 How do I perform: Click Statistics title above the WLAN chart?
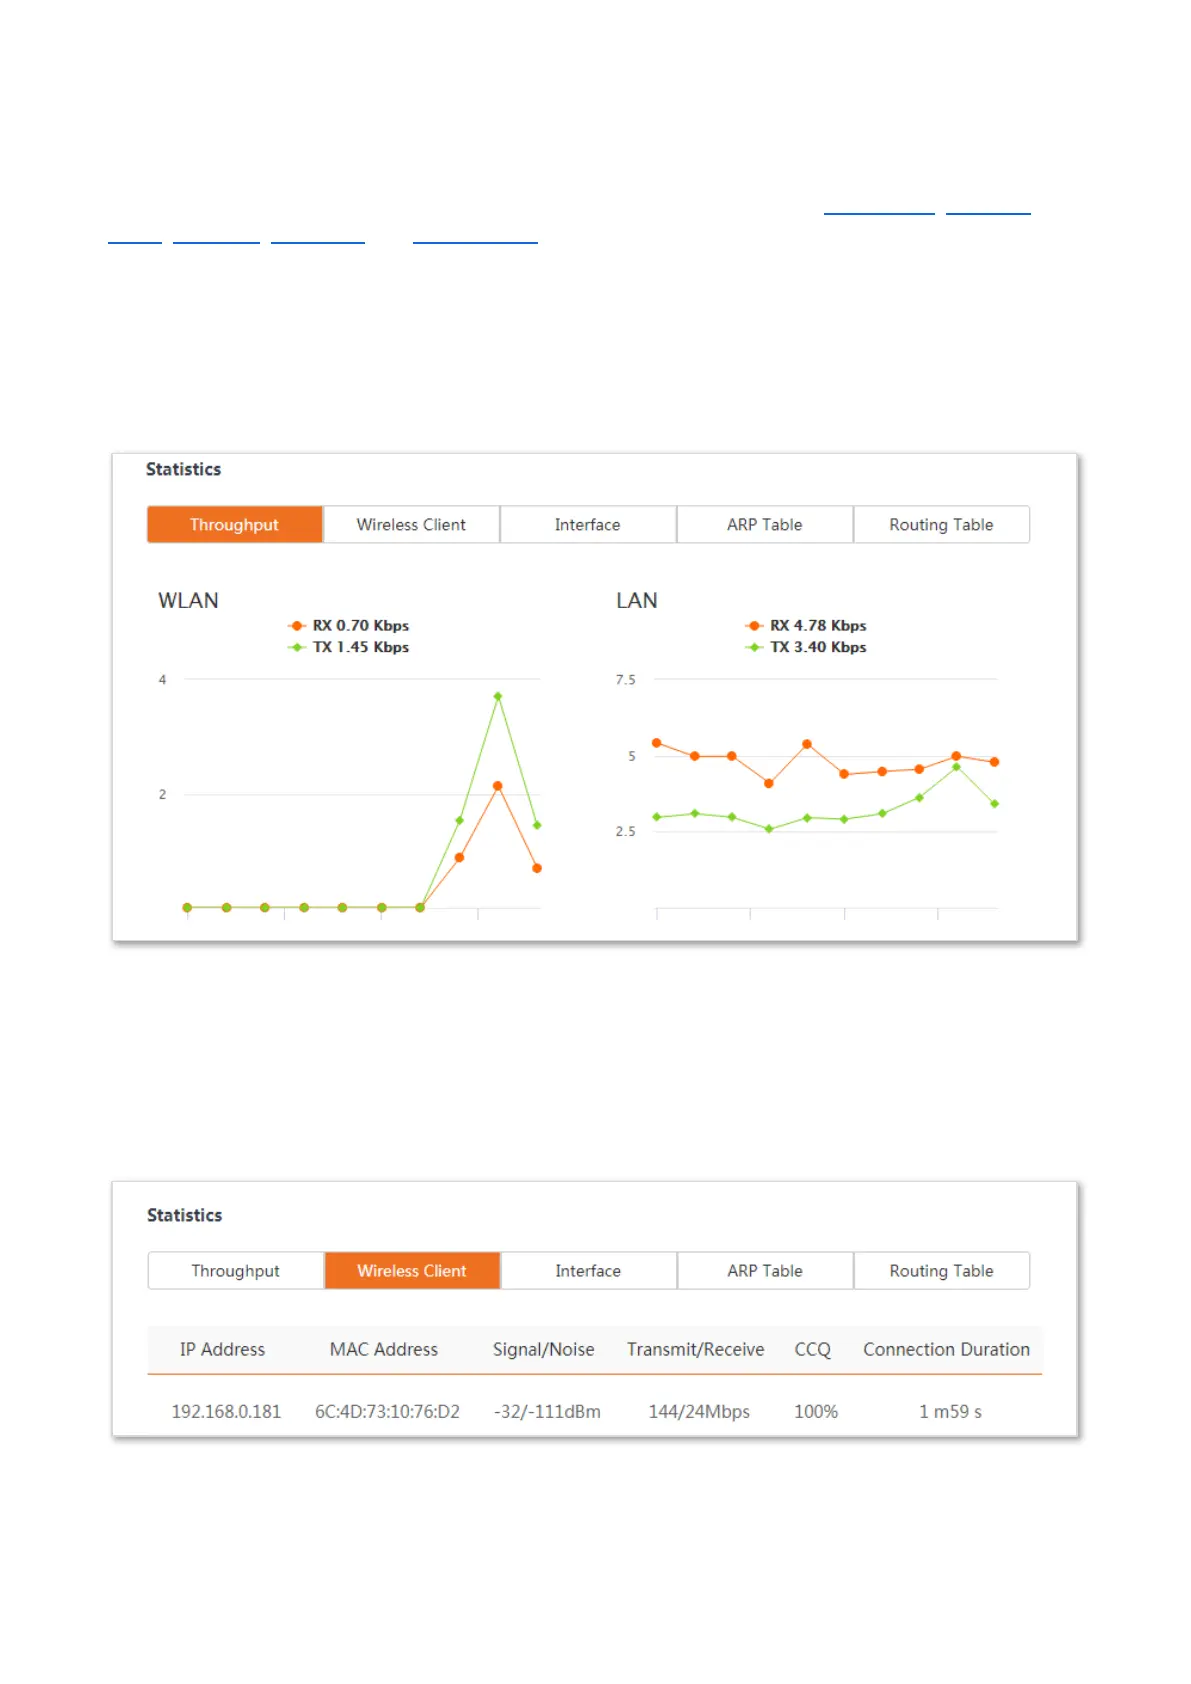[x=184, y=469]
